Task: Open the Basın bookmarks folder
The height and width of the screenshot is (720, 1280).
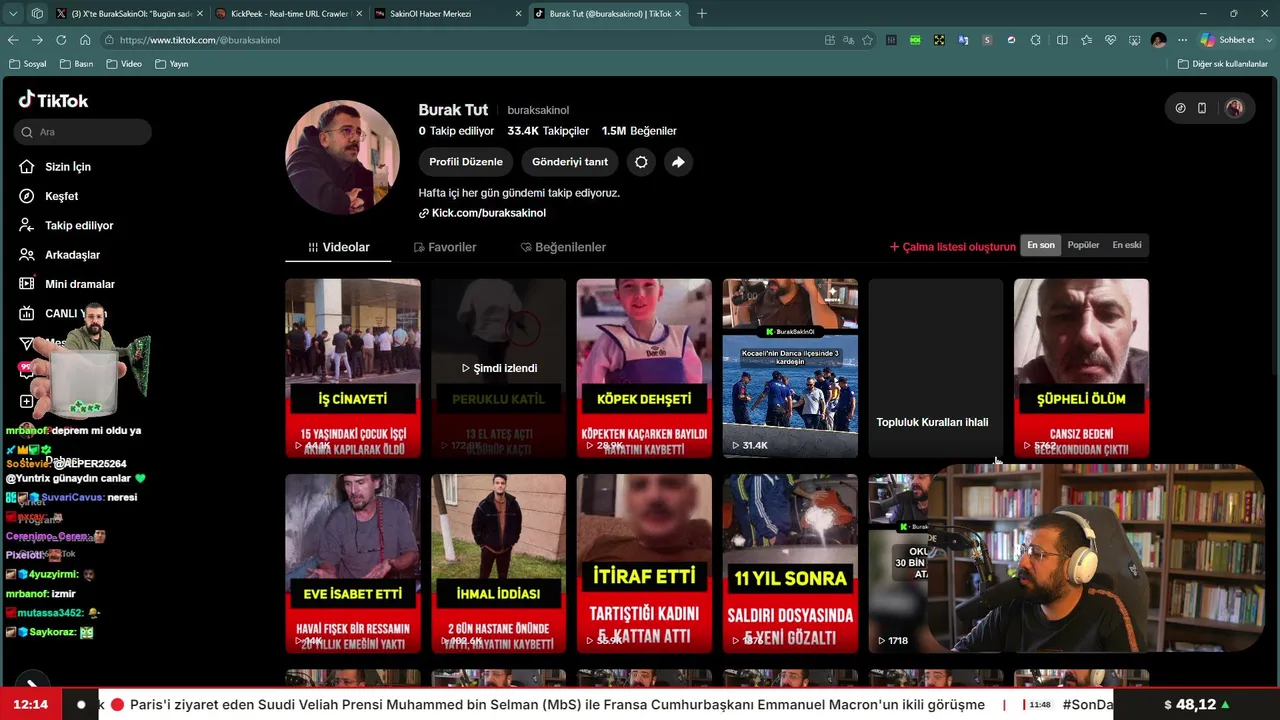Action: tap(76, 64)
